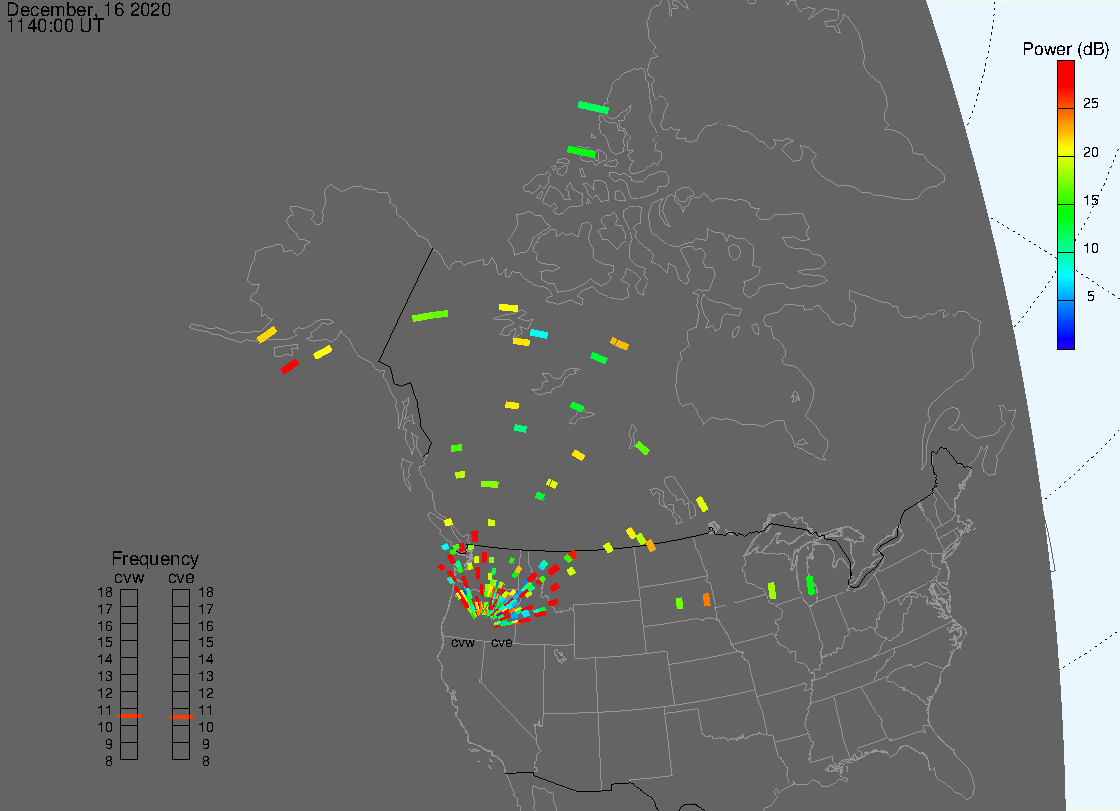Click 11 right of cve frequency bar
Image resolution: width=1120 pixels, height=811 pixels.
pos(206,710)
